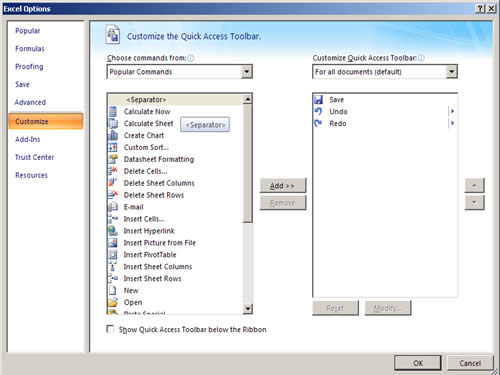Click the E-mail command icon
This screenshot has height=375, width=500.
click(113, 207)
